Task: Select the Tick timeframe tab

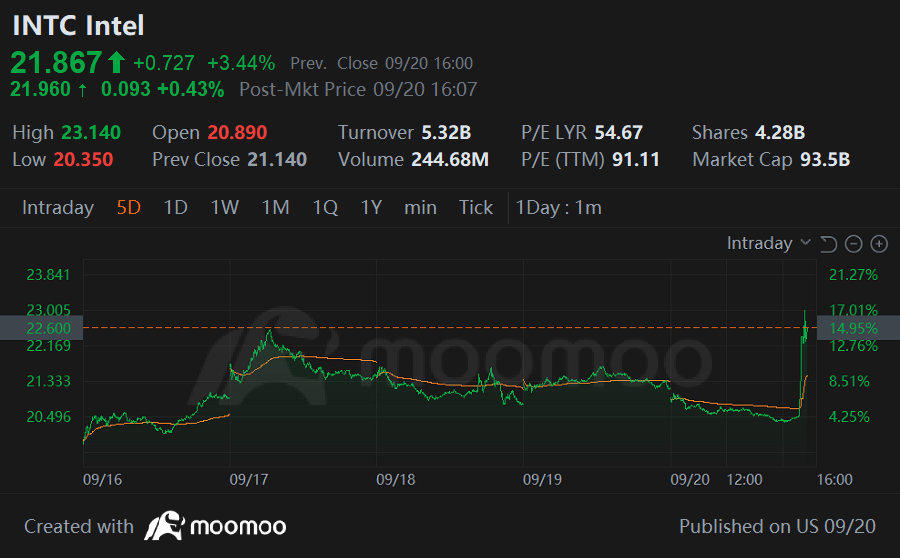Action: [476, 207]
